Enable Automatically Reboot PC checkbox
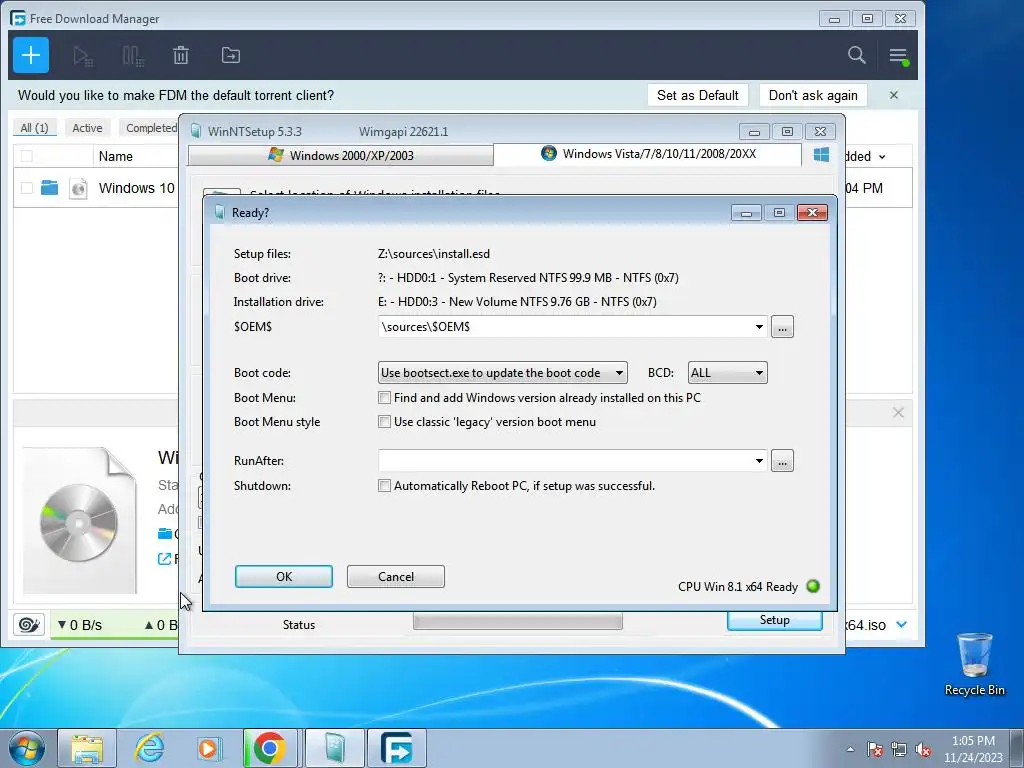 tap(385, 486)
